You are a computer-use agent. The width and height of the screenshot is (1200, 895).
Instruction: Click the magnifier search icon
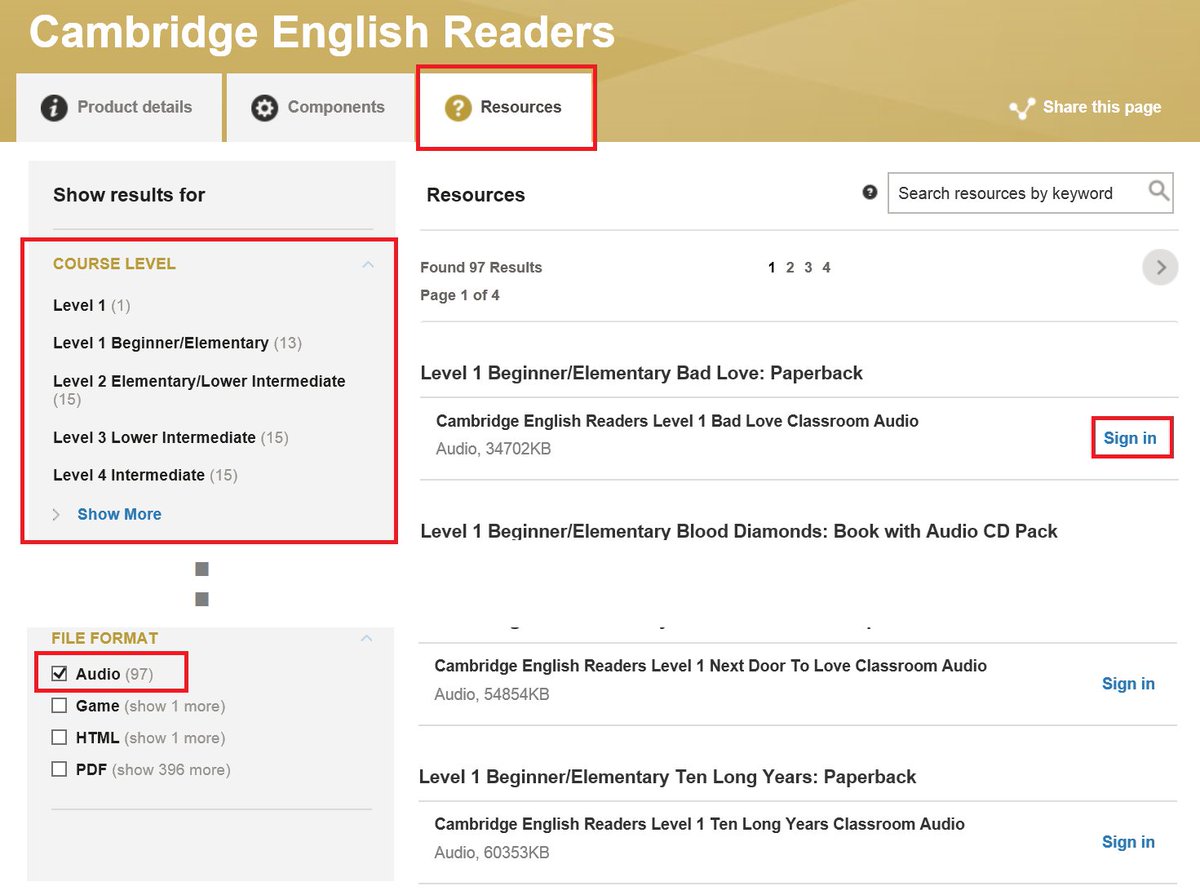pos(1159,190)
